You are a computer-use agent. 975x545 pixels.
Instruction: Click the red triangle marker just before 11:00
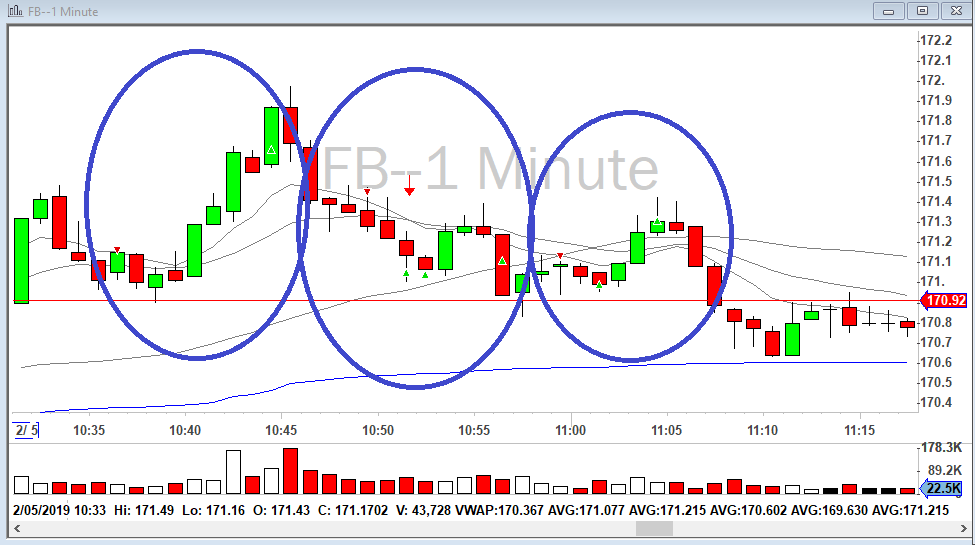pos(560,256)
